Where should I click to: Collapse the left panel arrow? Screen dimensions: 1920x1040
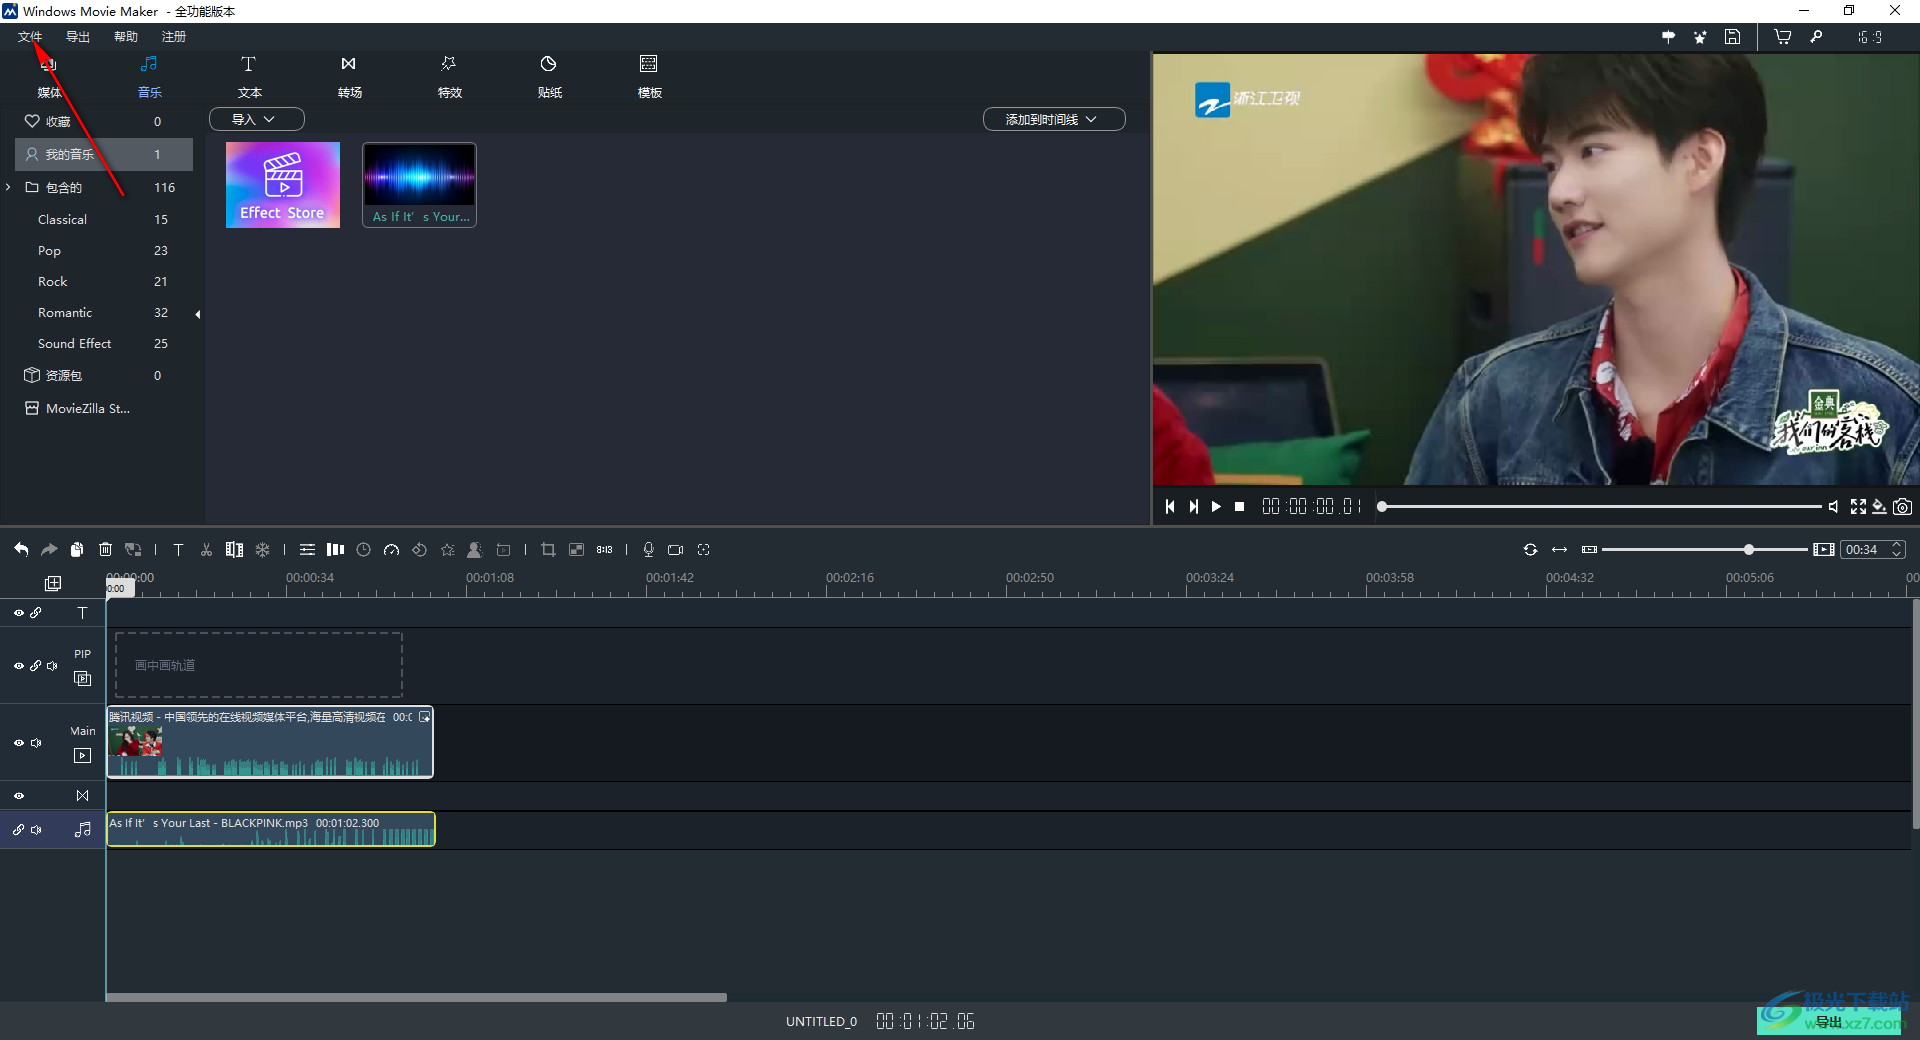(x=198, y=314)
